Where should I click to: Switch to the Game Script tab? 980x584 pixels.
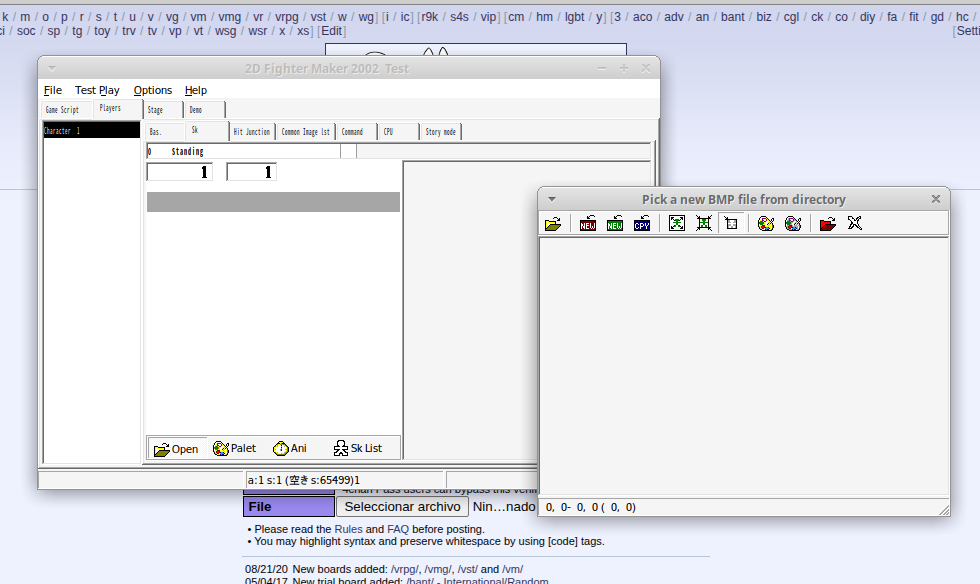coord(62,109)
